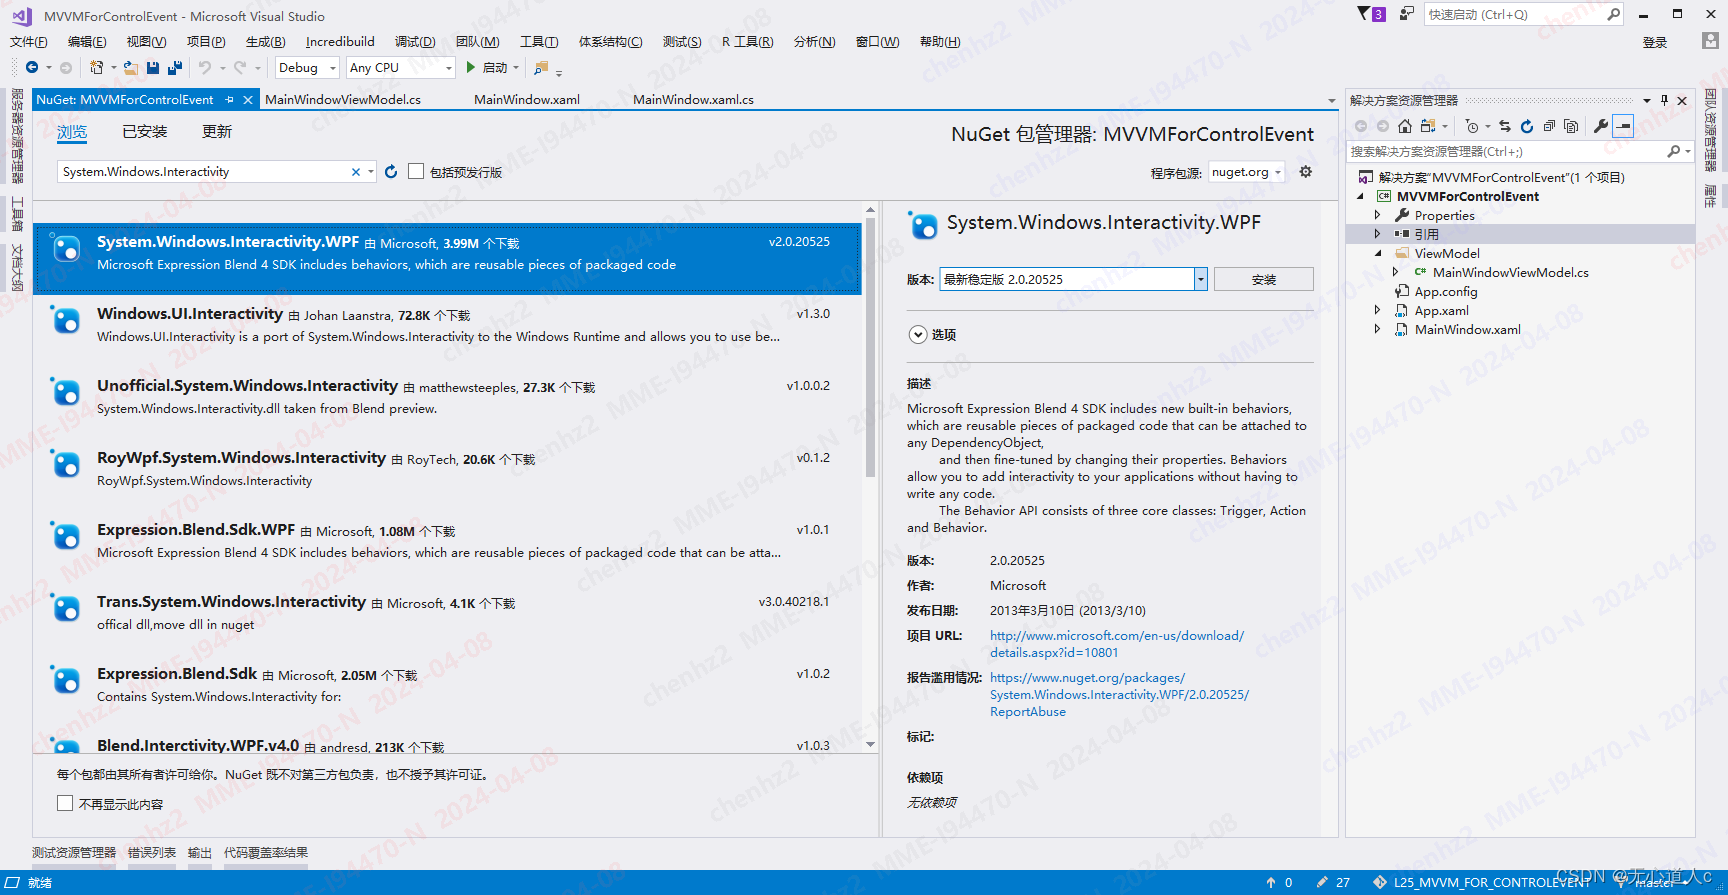Check the 不再显示此内容 checkbox
1728x895 pixels.
(x=65, y=803)
